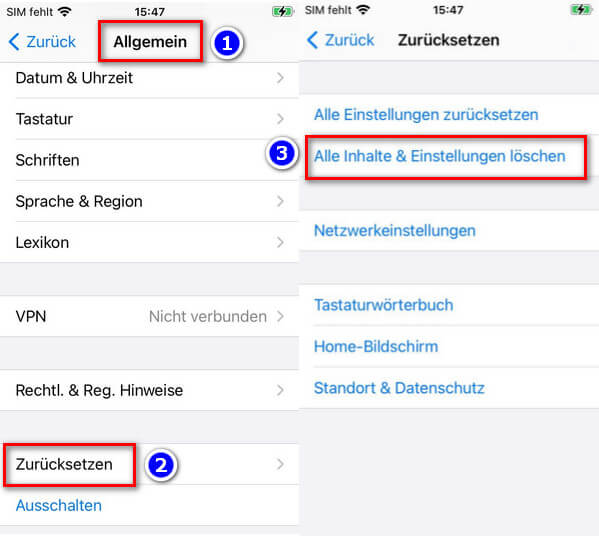The image size is (599, 536).
Task: Tap Netzwerkeinstellungen reset option
Action: 395,230
